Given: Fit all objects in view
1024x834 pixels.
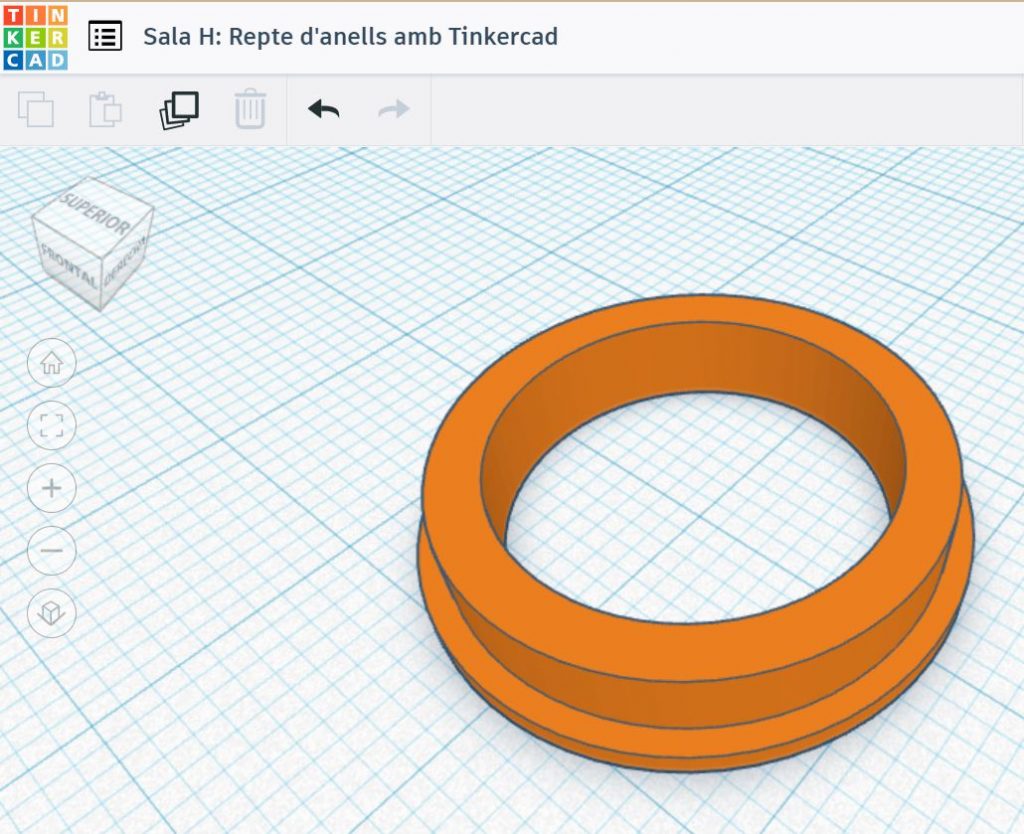Looking at the screenshot, I should (52, 426).
